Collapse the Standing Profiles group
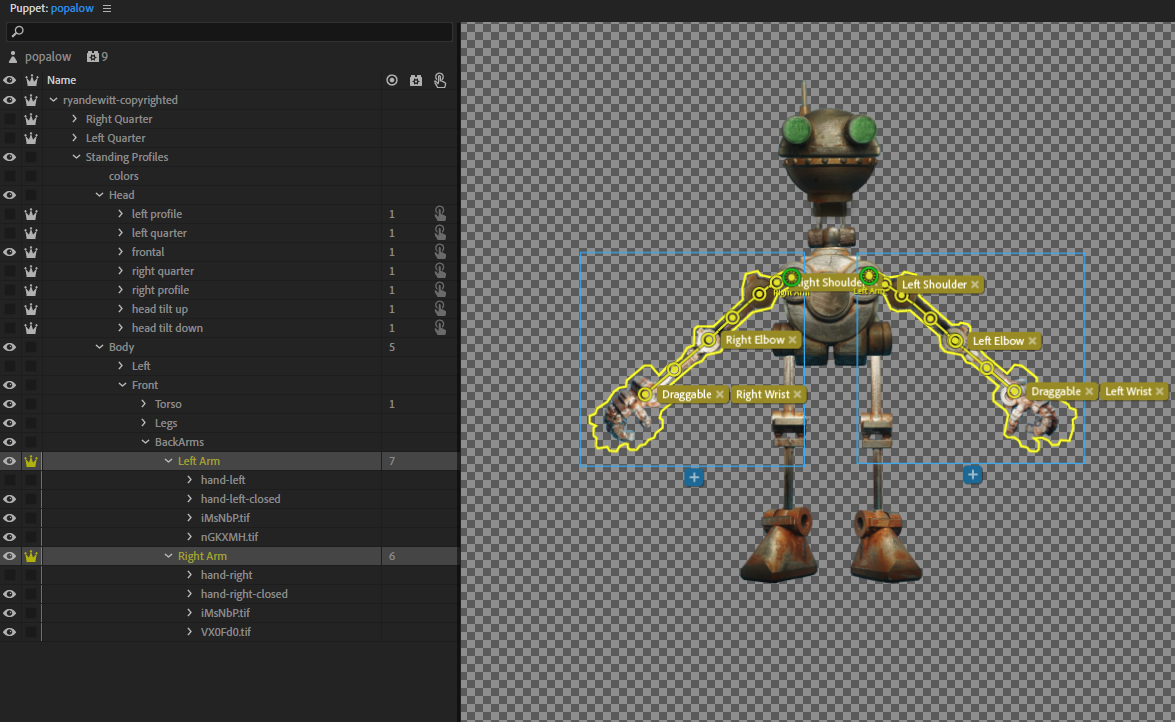Viewport: 1175px width, 722px height. click(74, 156)
